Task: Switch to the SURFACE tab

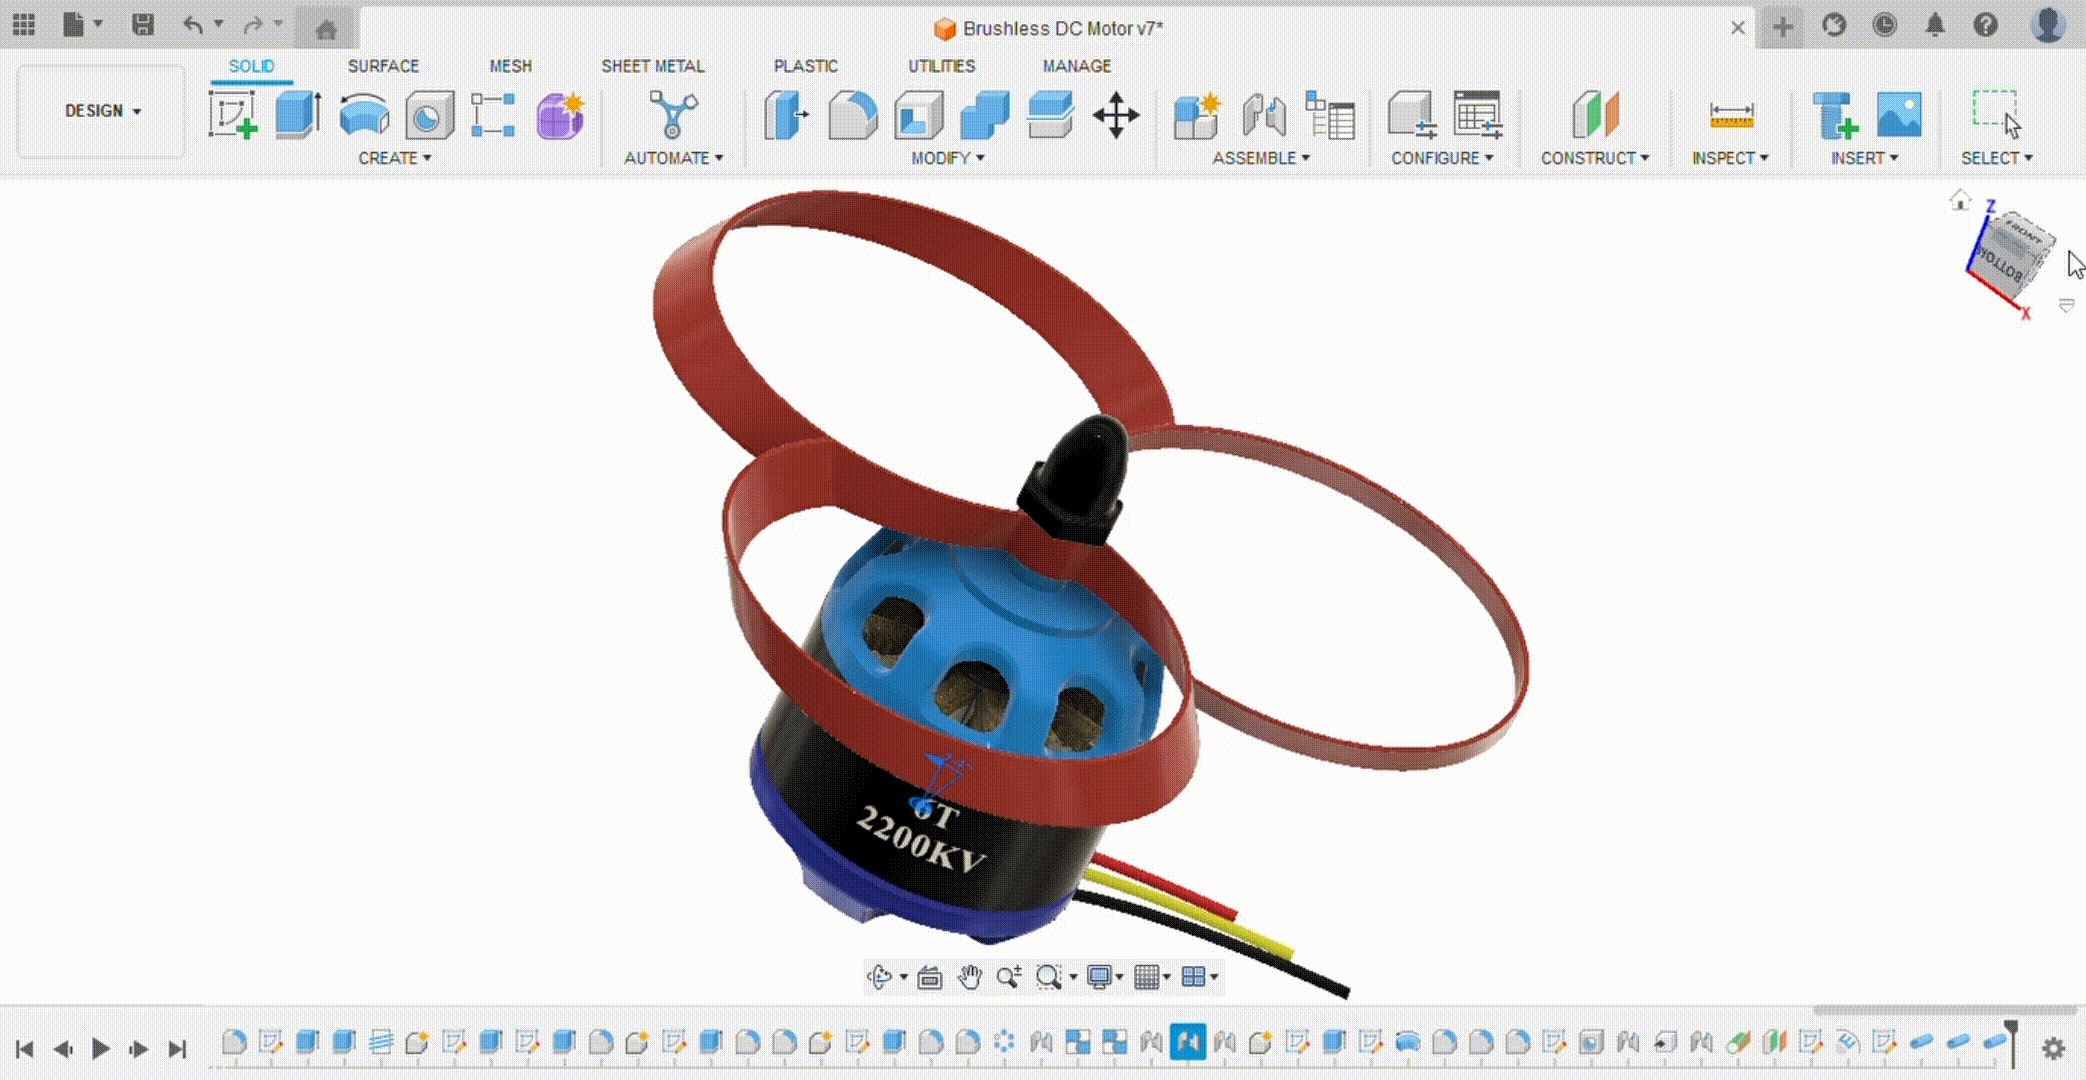Action: click(383, 66)
